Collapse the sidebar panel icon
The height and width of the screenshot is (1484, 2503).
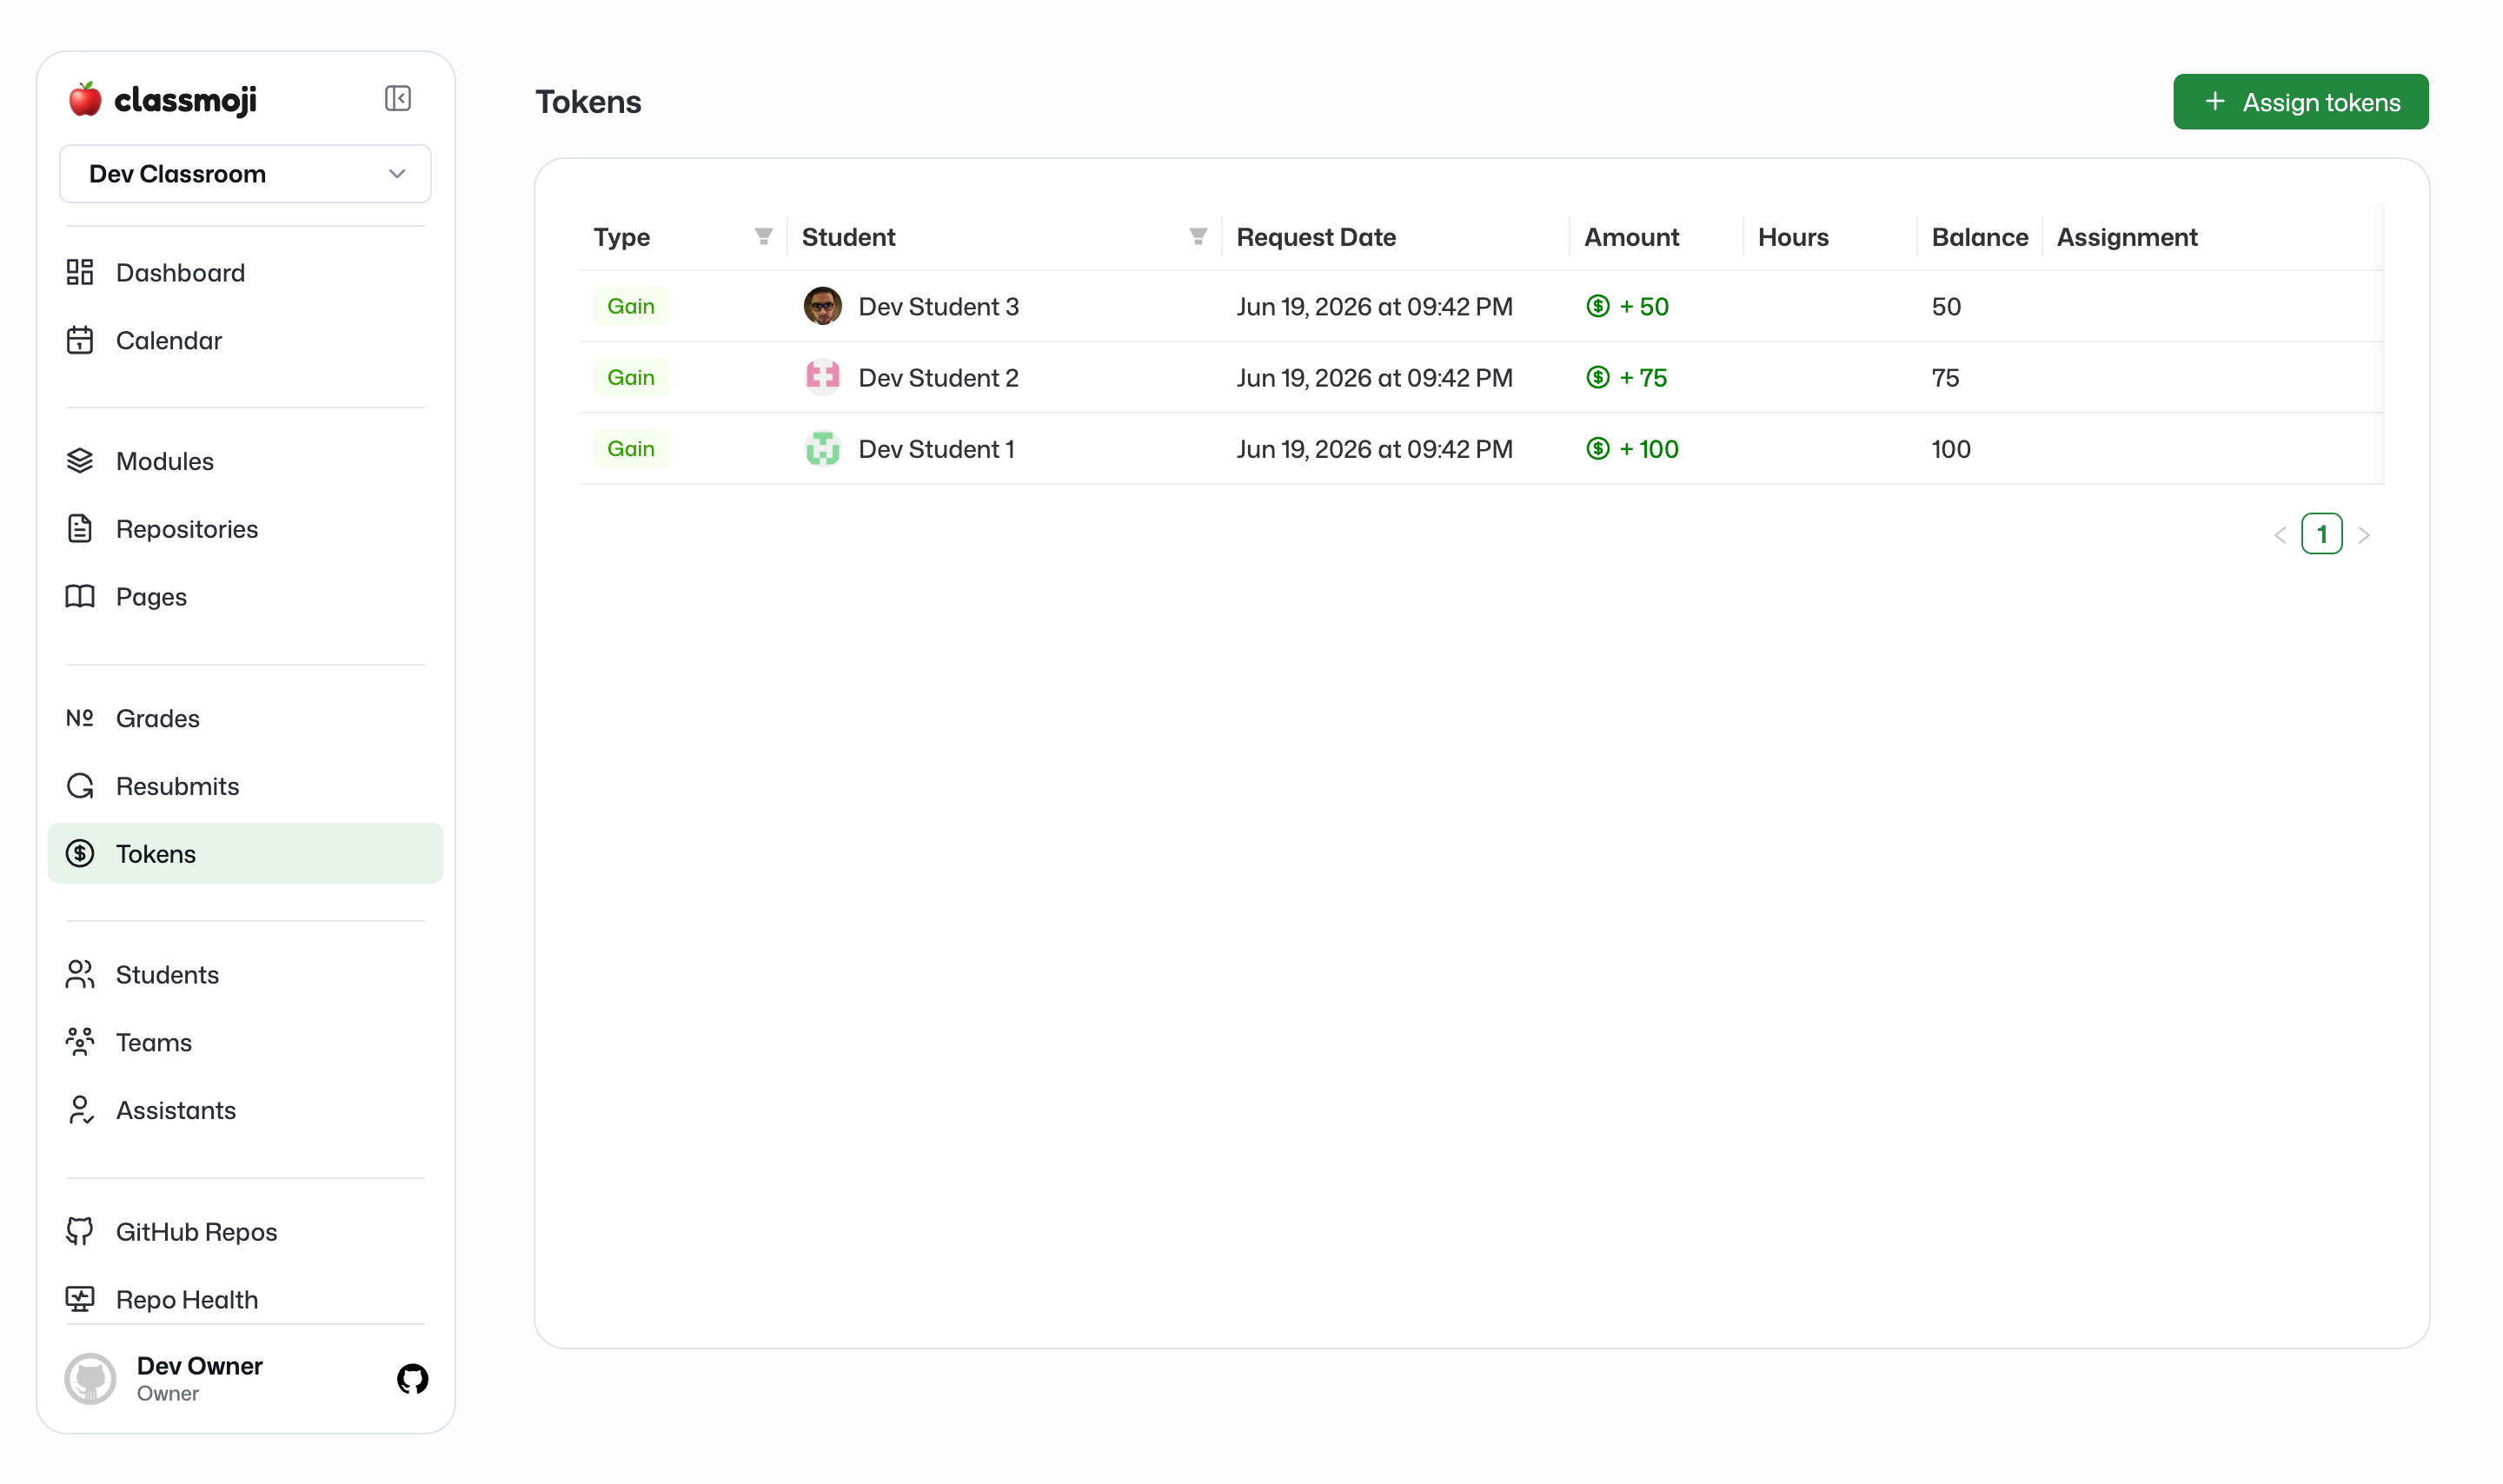point(398,98)
